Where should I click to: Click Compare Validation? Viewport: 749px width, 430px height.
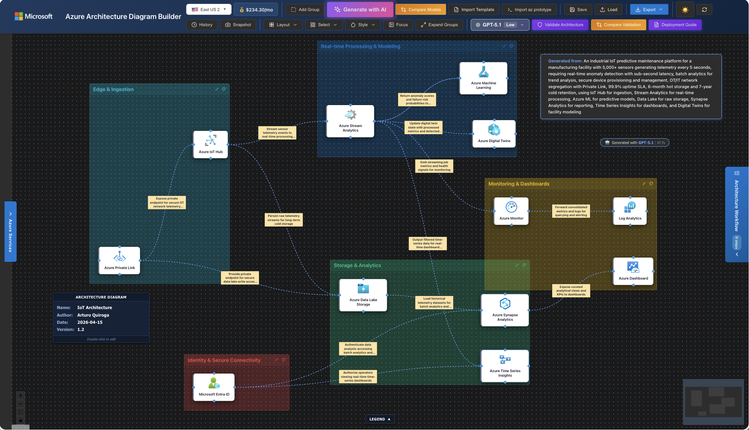coord(619,25)
